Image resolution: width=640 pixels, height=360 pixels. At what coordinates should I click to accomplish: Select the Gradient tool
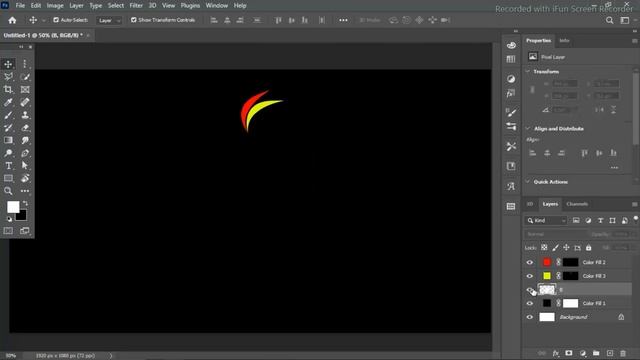point(8,140)
